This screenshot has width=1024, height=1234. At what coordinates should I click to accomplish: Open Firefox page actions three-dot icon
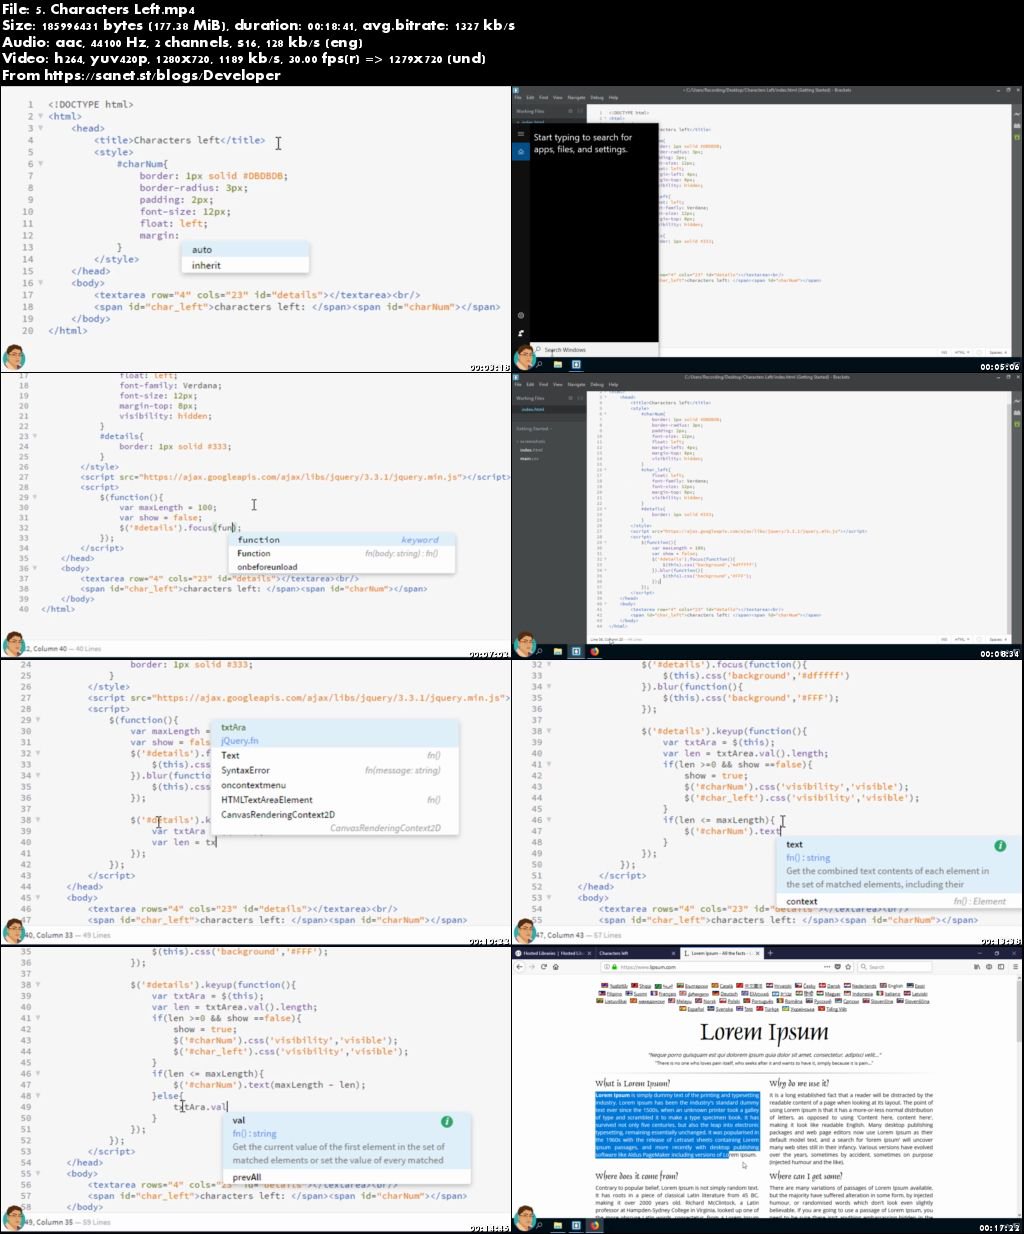click(x=827, y=967)
